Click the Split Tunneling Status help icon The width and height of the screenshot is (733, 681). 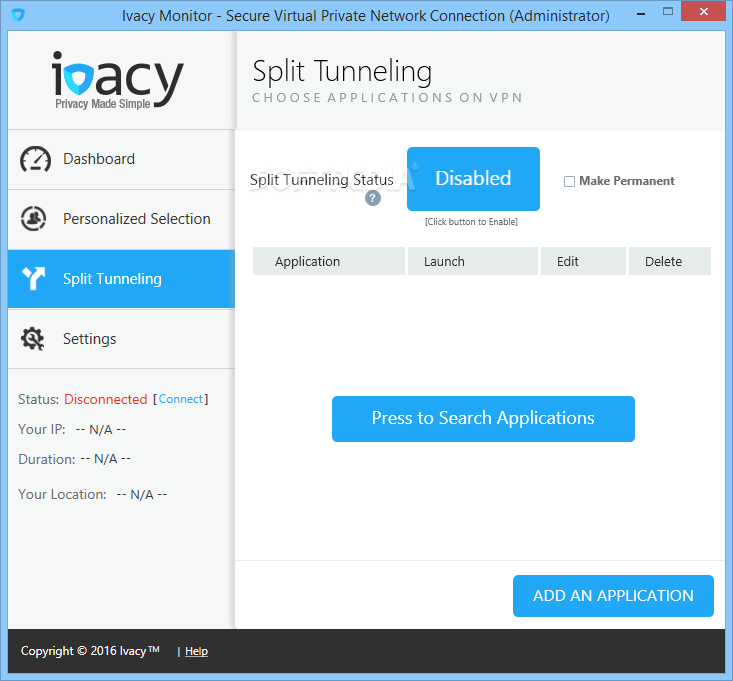click(373, 198)
